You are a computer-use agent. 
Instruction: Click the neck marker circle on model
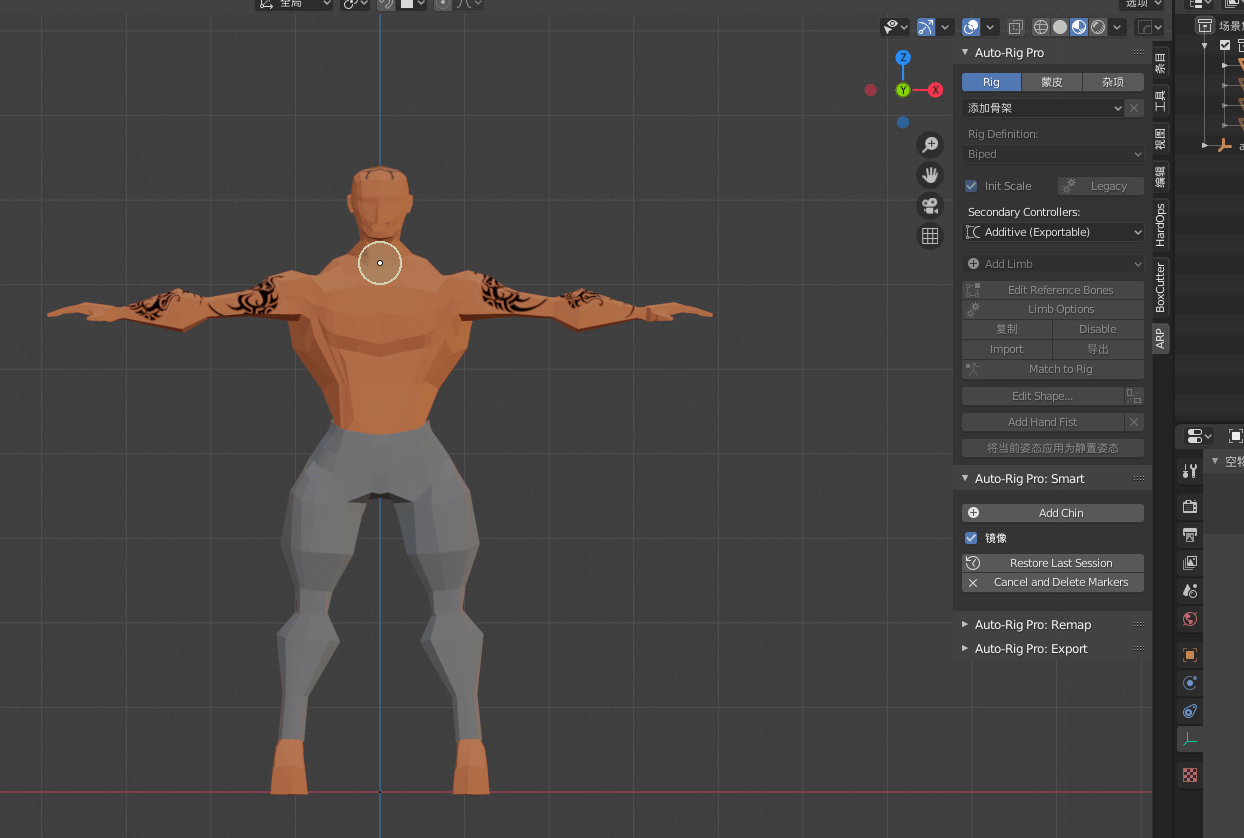pyautogui.click(x=380, y=263)
